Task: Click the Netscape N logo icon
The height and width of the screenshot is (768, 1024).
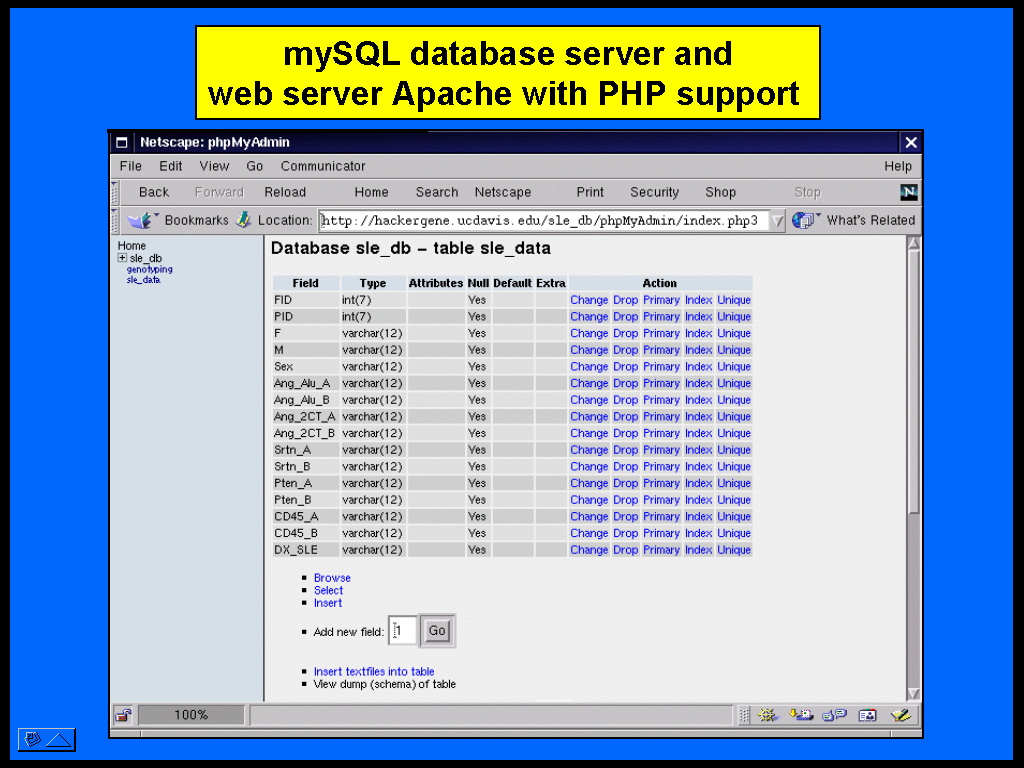Action: point(908,192)
